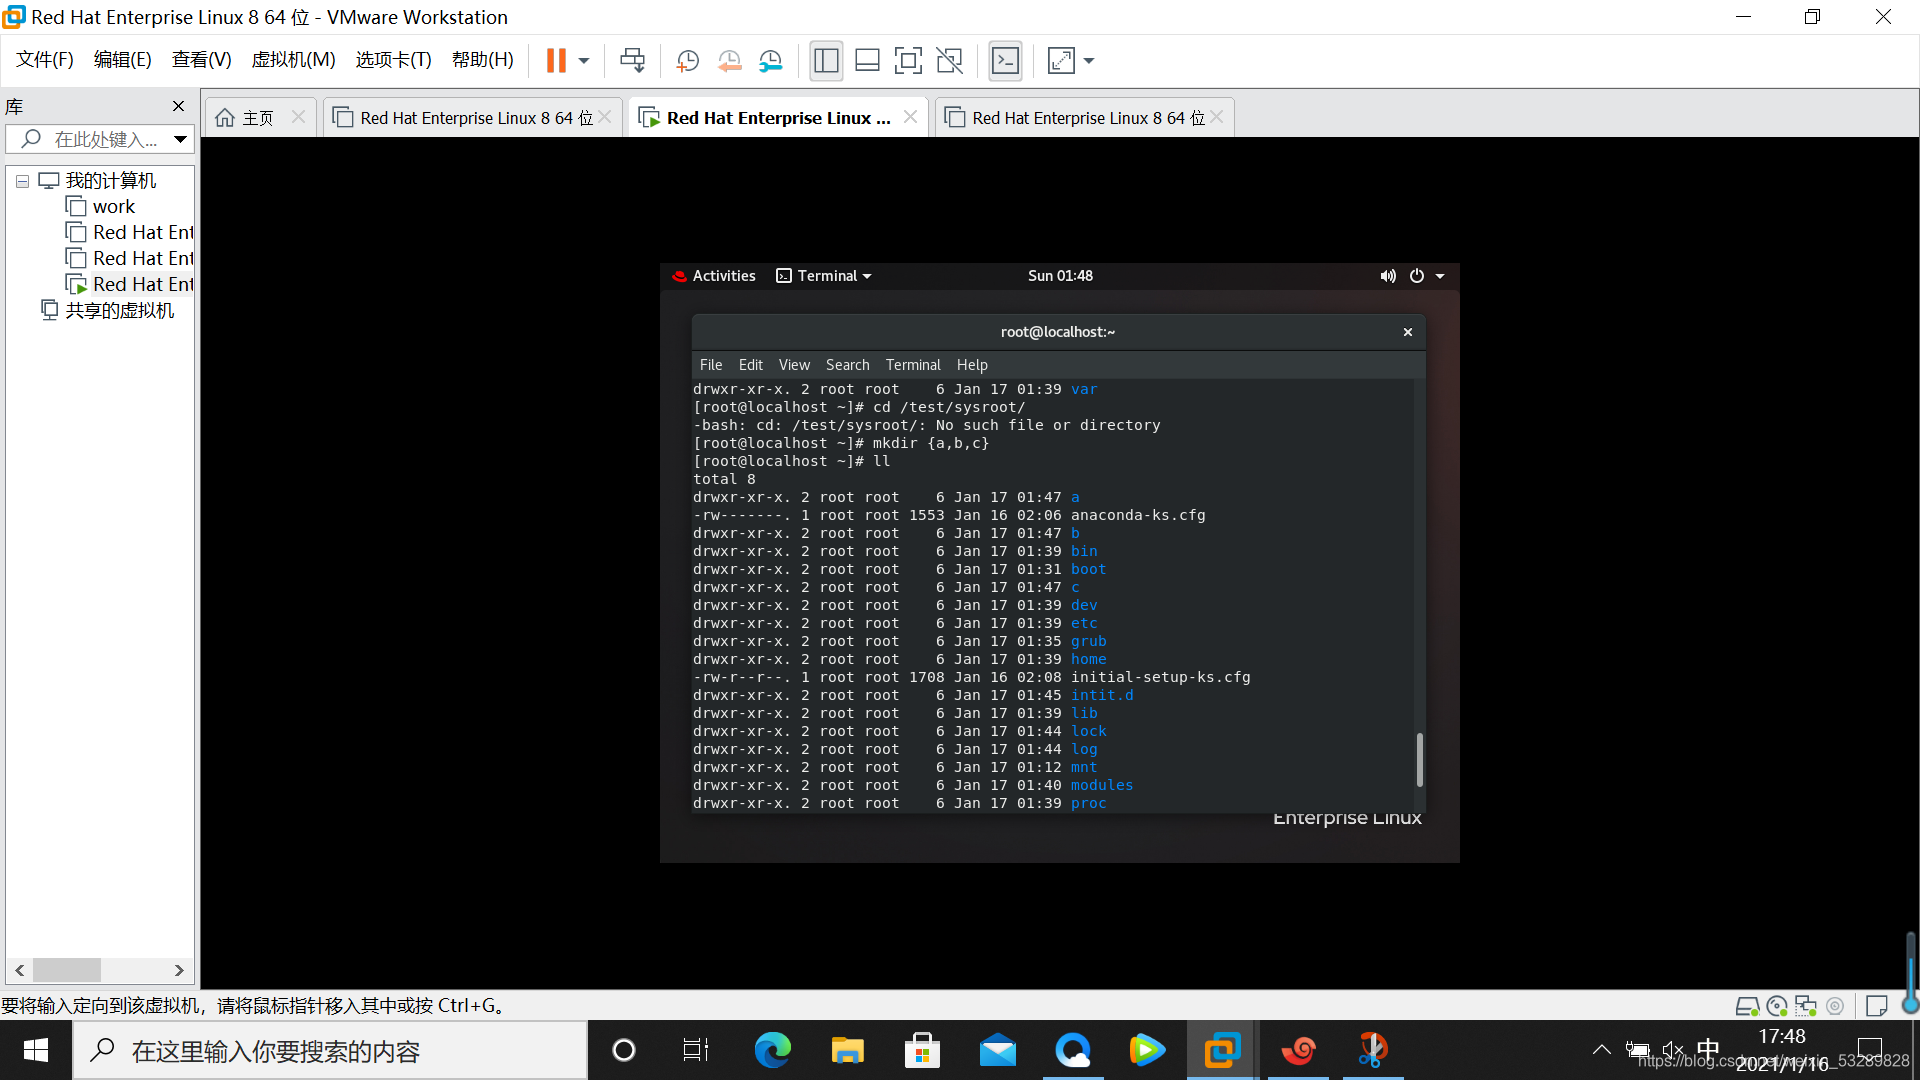Switch to the 主页 home tab
Viewport: 1920px width, 1080px height.
point(258,118)
